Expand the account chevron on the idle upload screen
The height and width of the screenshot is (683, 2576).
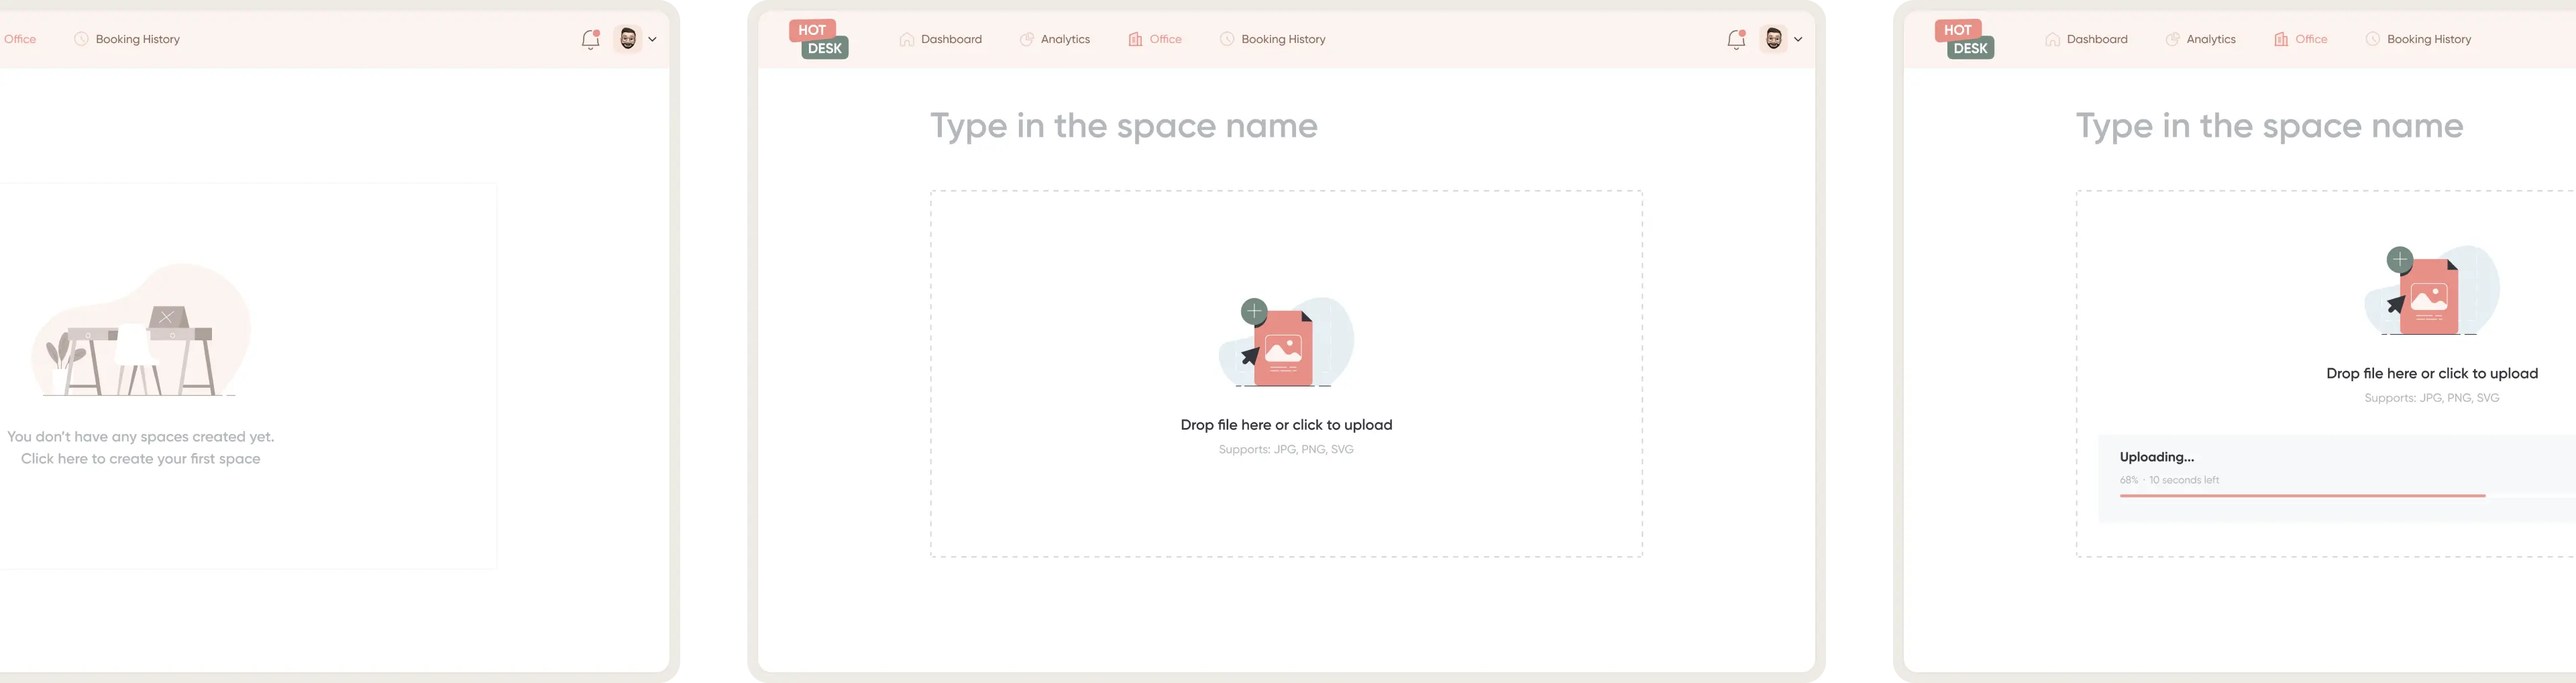[x=1798, y=39]
